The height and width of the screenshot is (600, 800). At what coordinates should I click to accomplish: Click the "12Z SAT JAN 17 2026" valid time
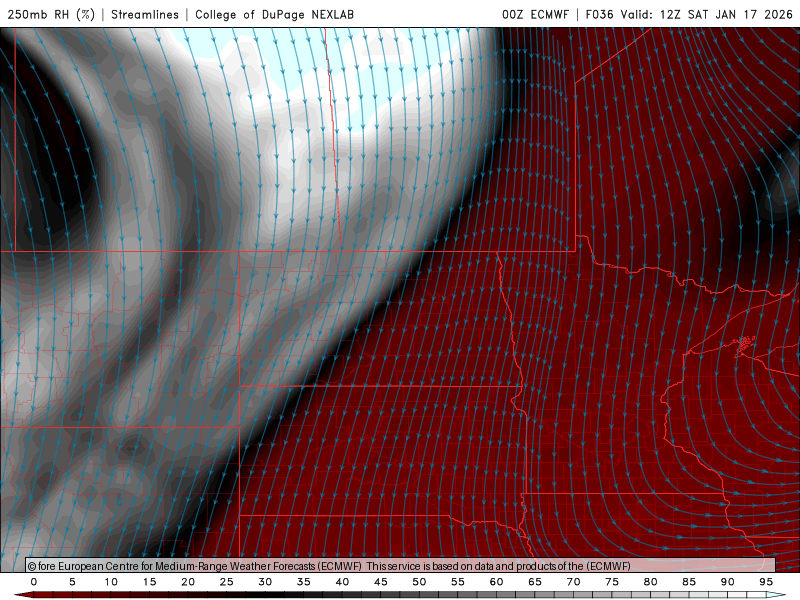click(x=726, y=14)
